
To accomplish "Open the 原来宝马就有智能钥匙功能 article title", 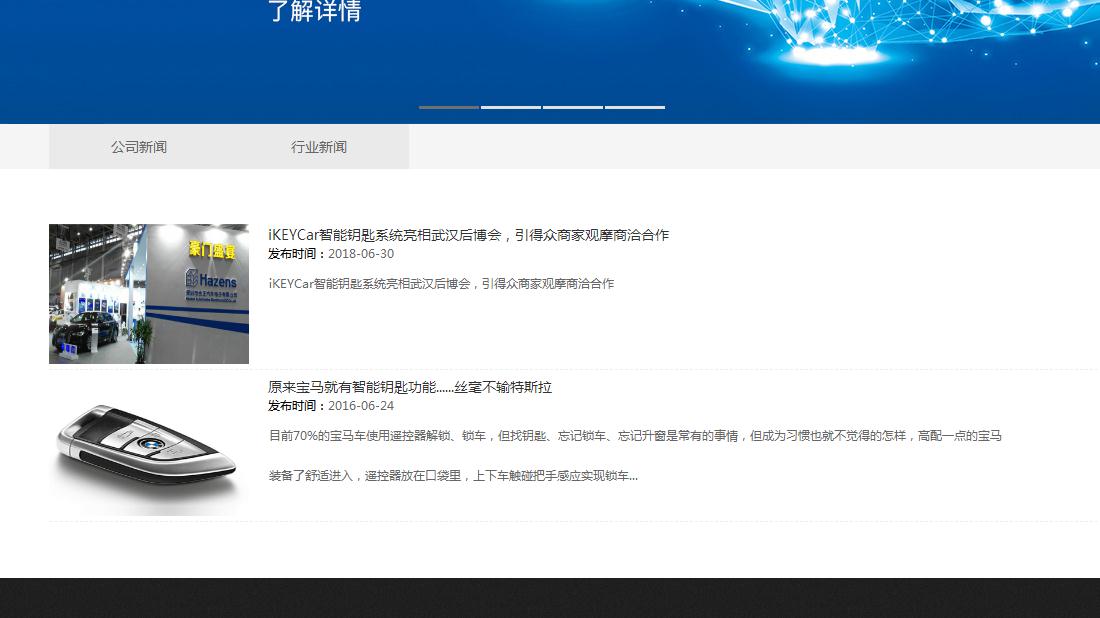I will [410, 387].
